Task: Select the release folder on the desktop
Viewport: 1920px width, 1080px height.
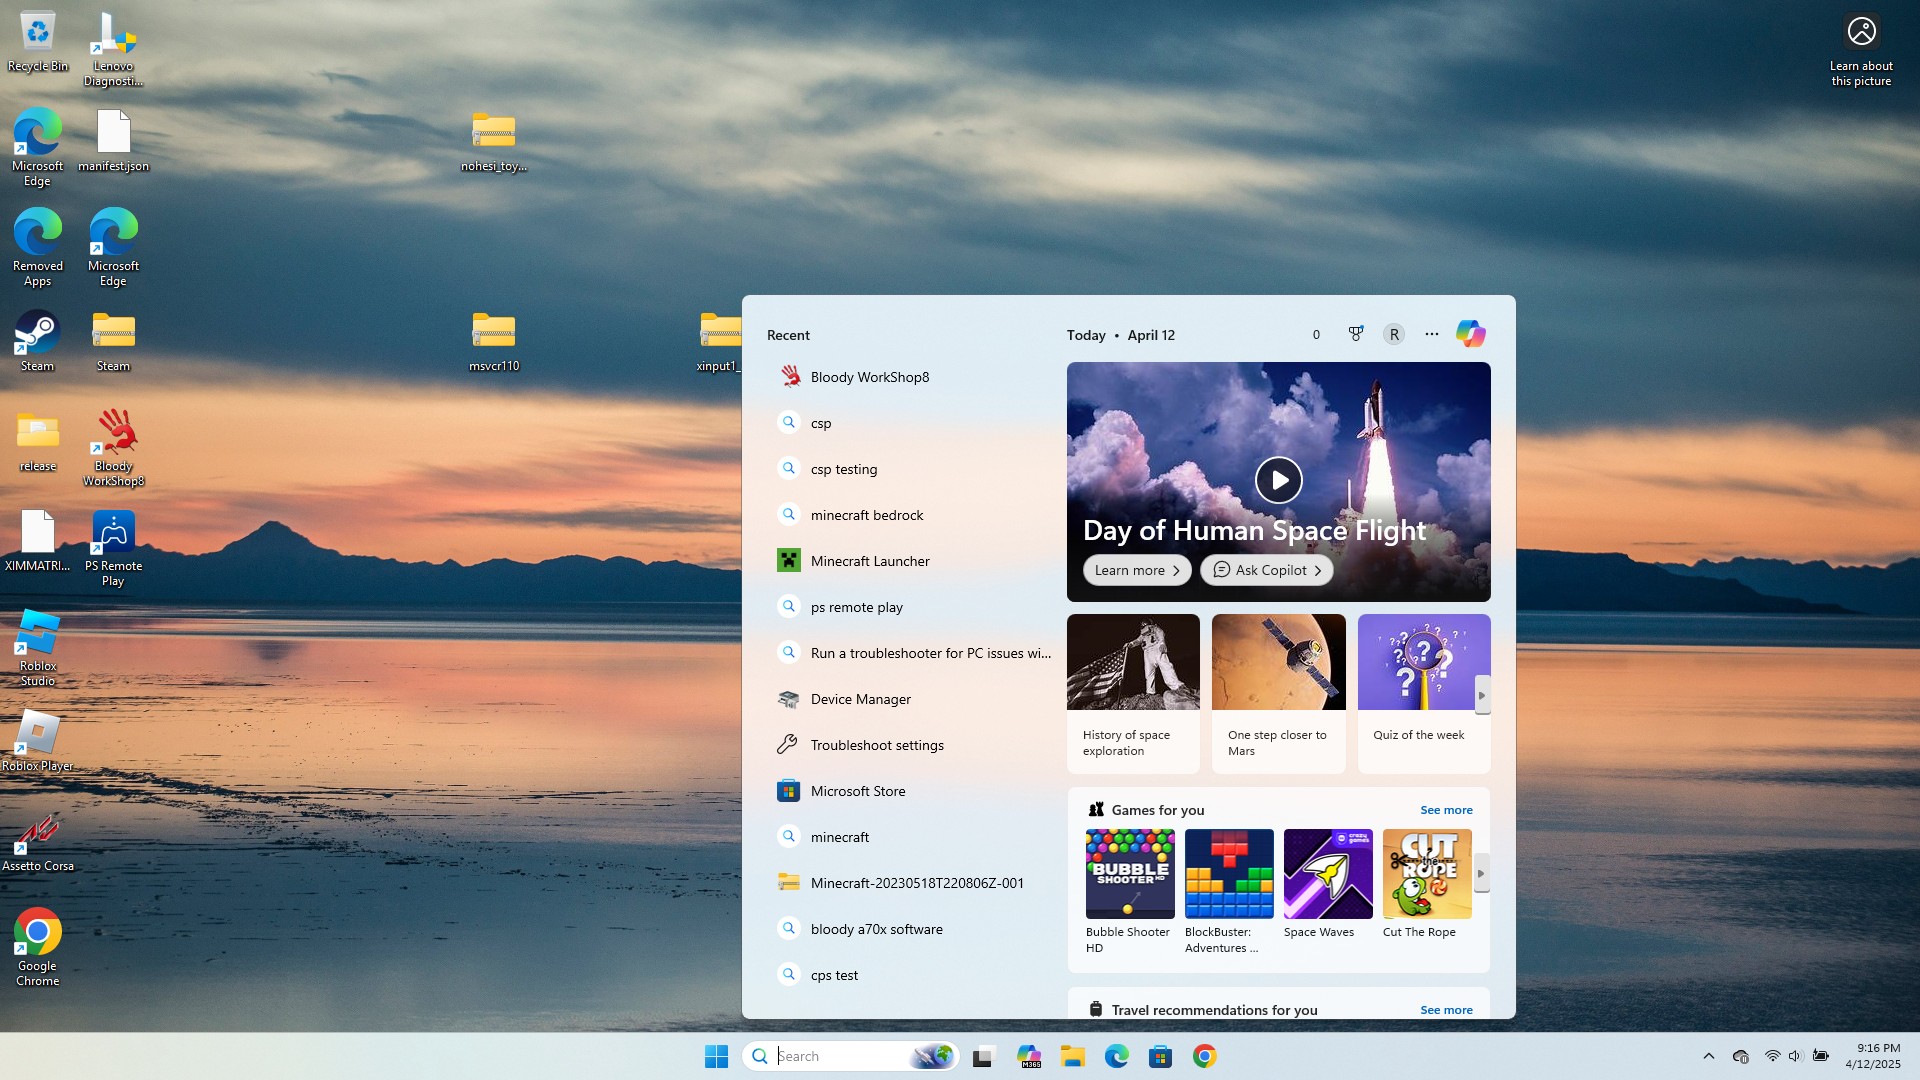Action: (x=38, y=441)
